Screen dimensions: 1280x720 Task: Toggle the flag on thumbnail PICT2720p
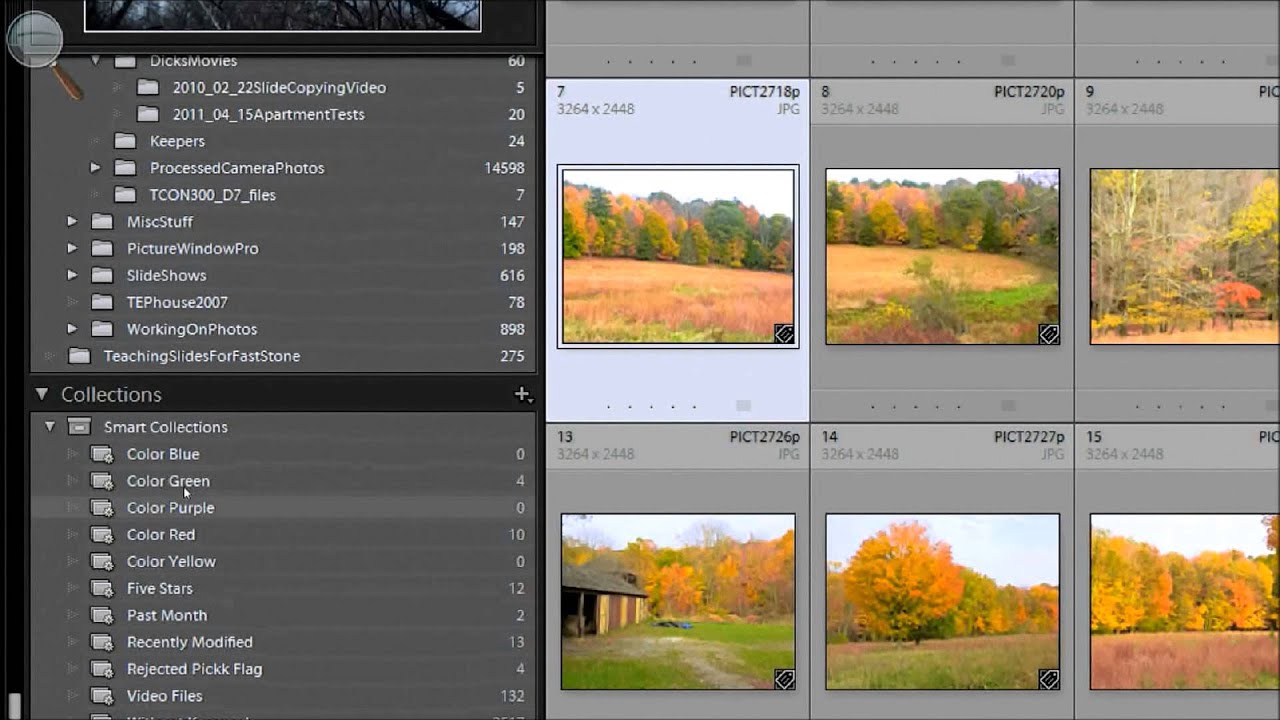pyautogui.click(x=1008, y=406)
